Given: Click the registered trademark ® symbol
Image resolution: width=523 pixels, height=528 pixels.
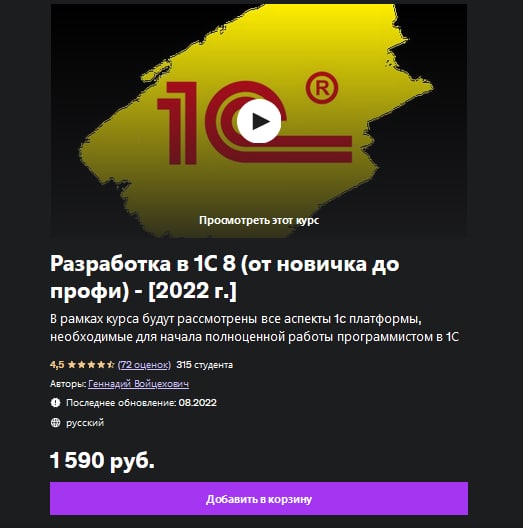Looking at the screenshot, I should 322,88.
